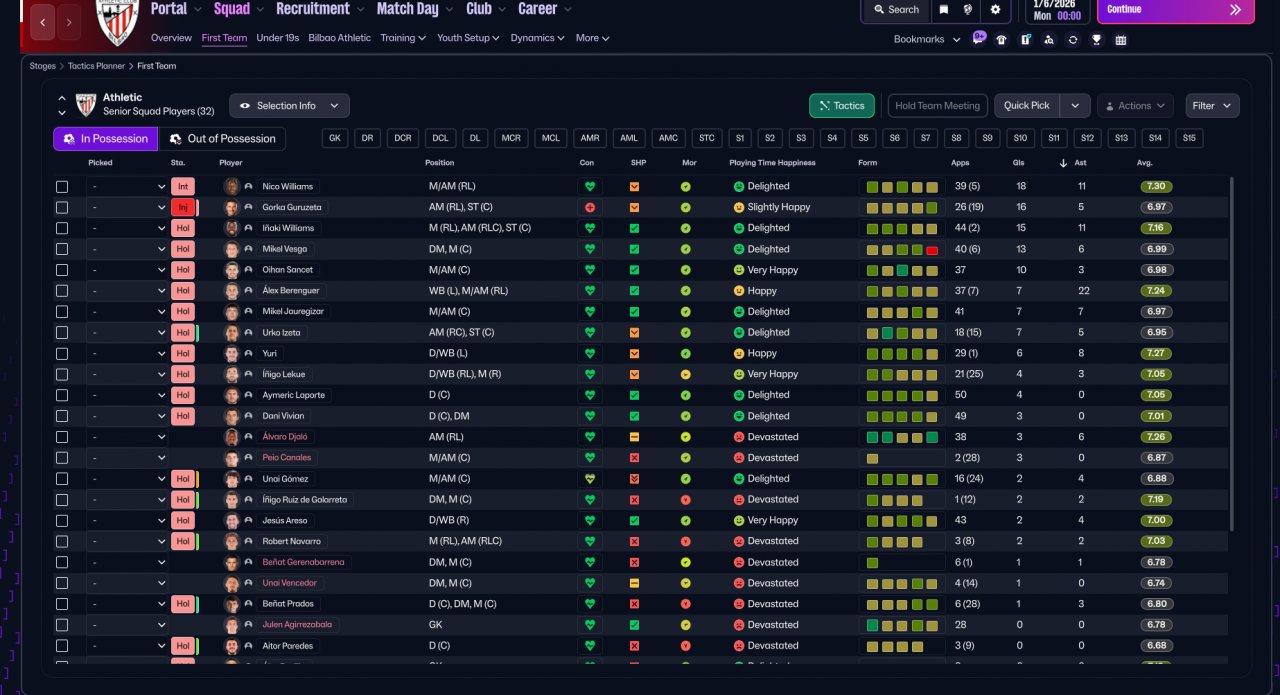1280x695 pixels.
Task: Tick the checkbox for Oihan Sancet
Action: tap(62, 270)
